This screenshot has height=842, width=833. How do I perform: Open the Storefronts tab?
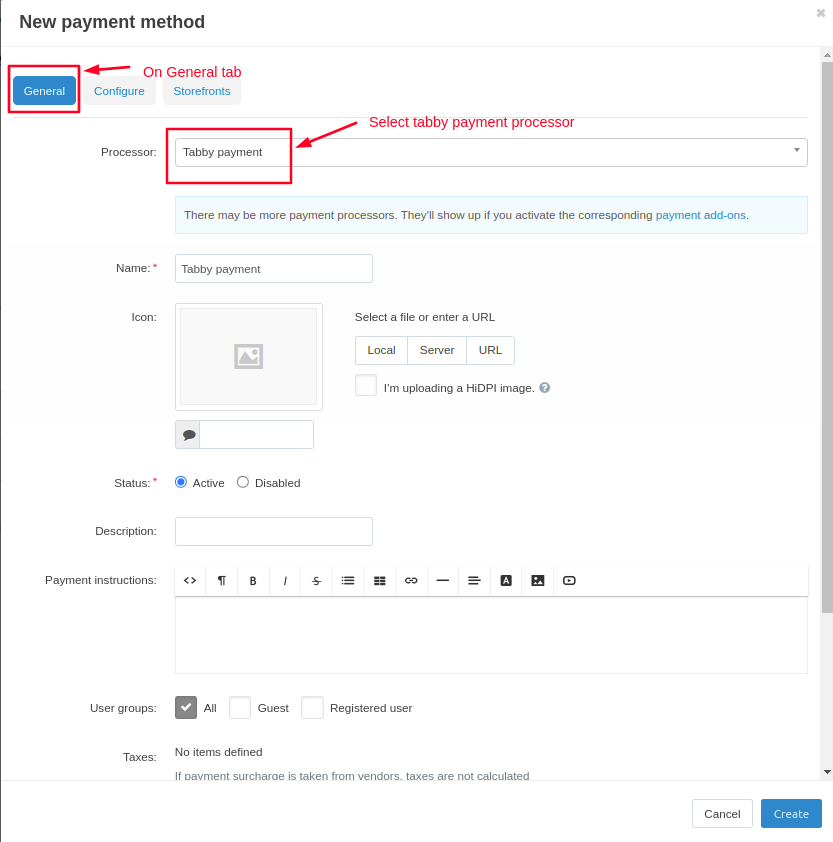click(x=202, y=91)
